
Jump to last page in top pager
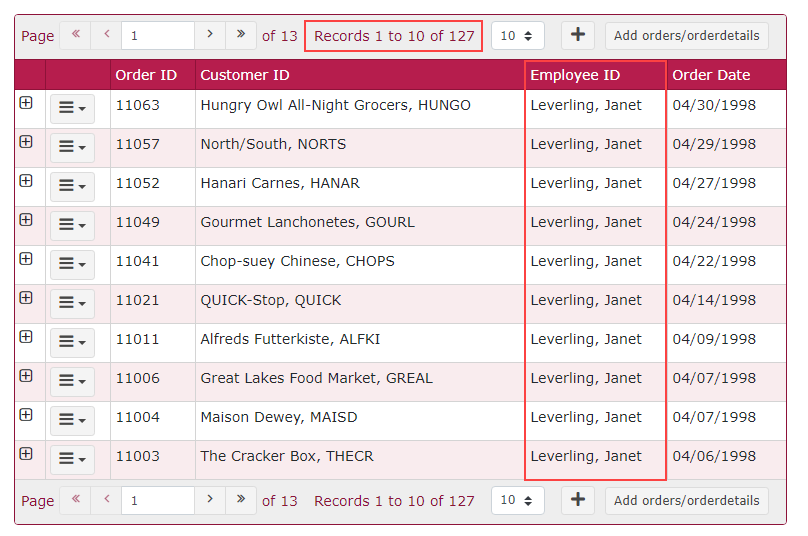(x=240, y=35)
